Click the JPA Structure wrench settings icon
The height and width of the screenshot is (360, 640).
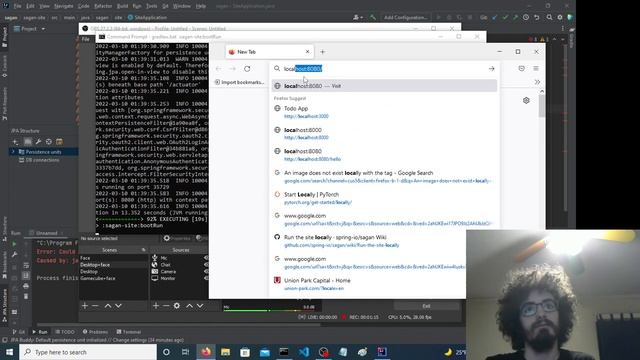(38, 142)
